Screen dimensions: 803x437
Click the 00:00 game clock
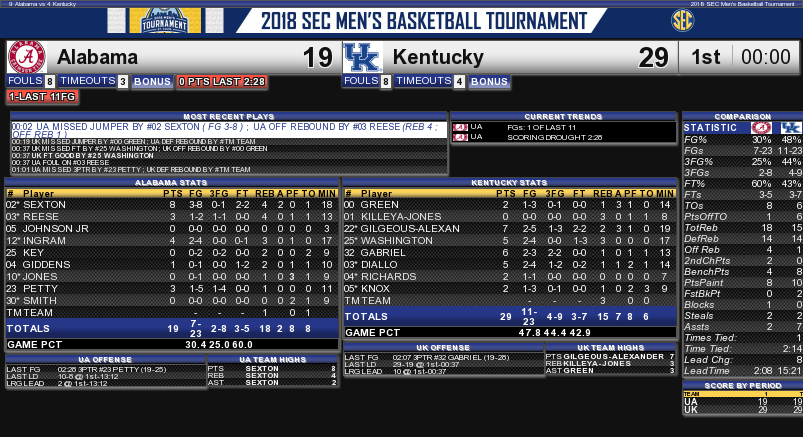point(766,57)
